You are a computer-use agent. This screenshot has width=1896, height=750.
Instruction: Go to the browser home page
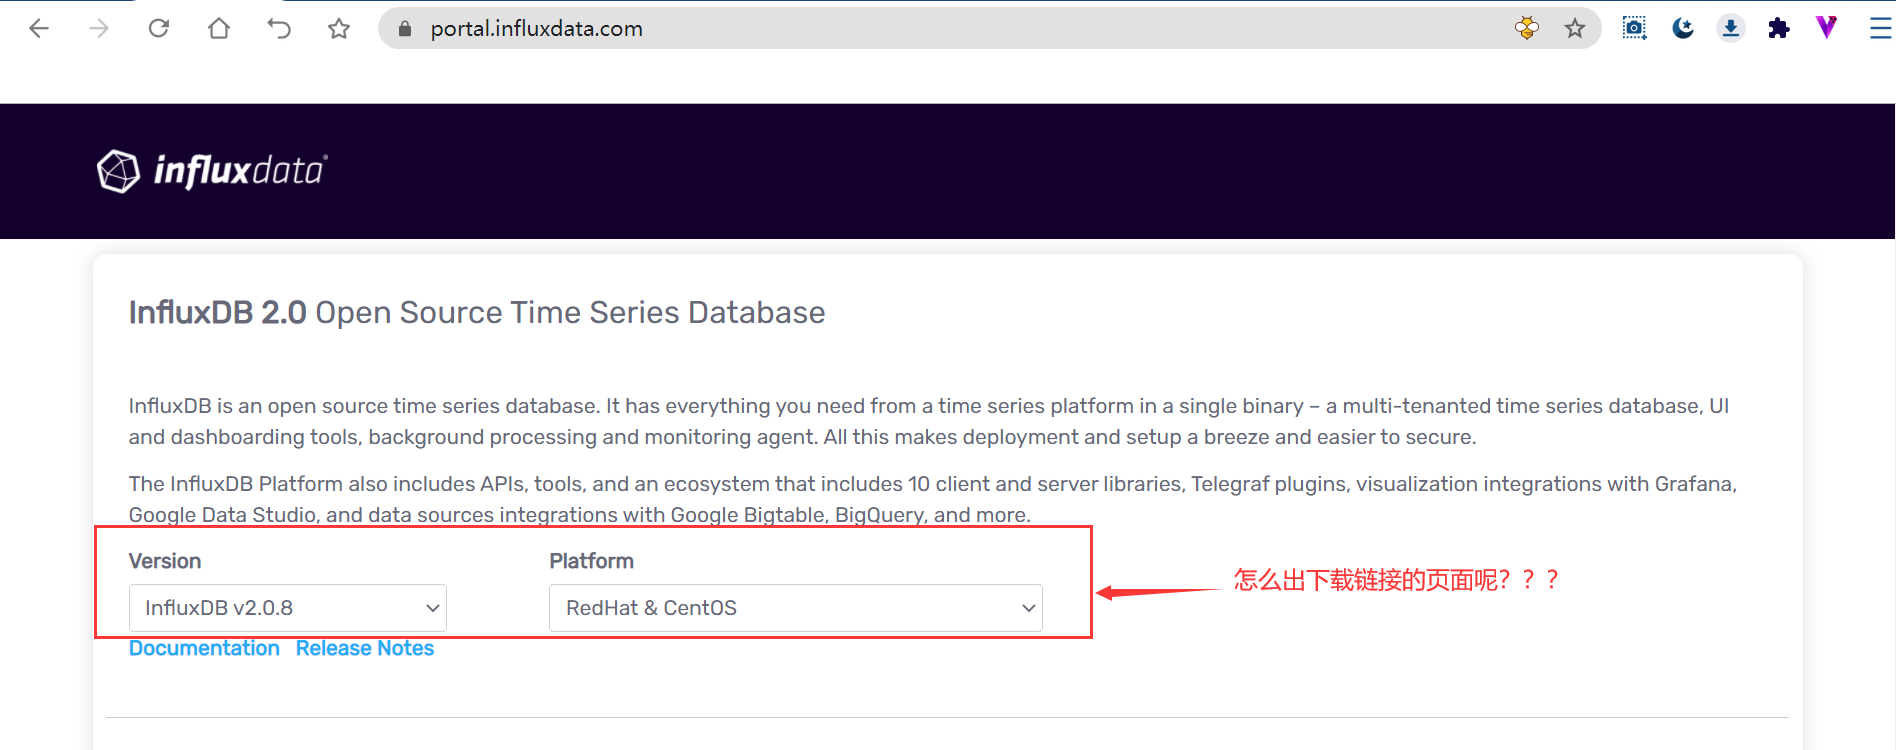219,29
